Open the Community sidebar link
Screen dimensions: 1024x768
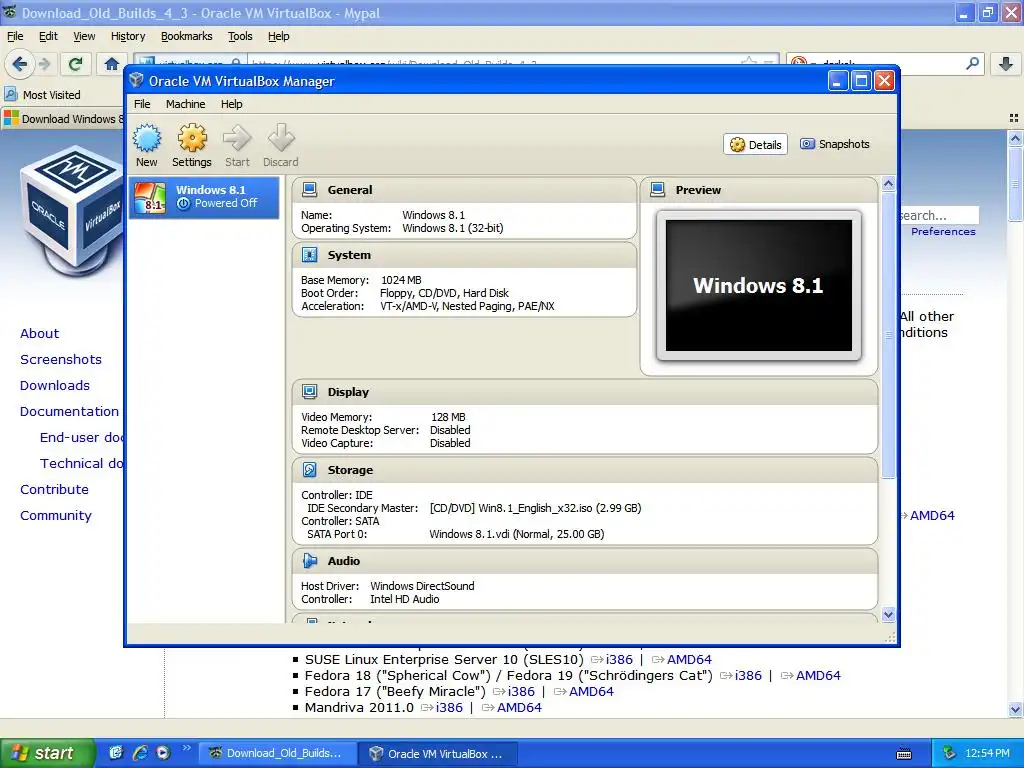(56, 516)
